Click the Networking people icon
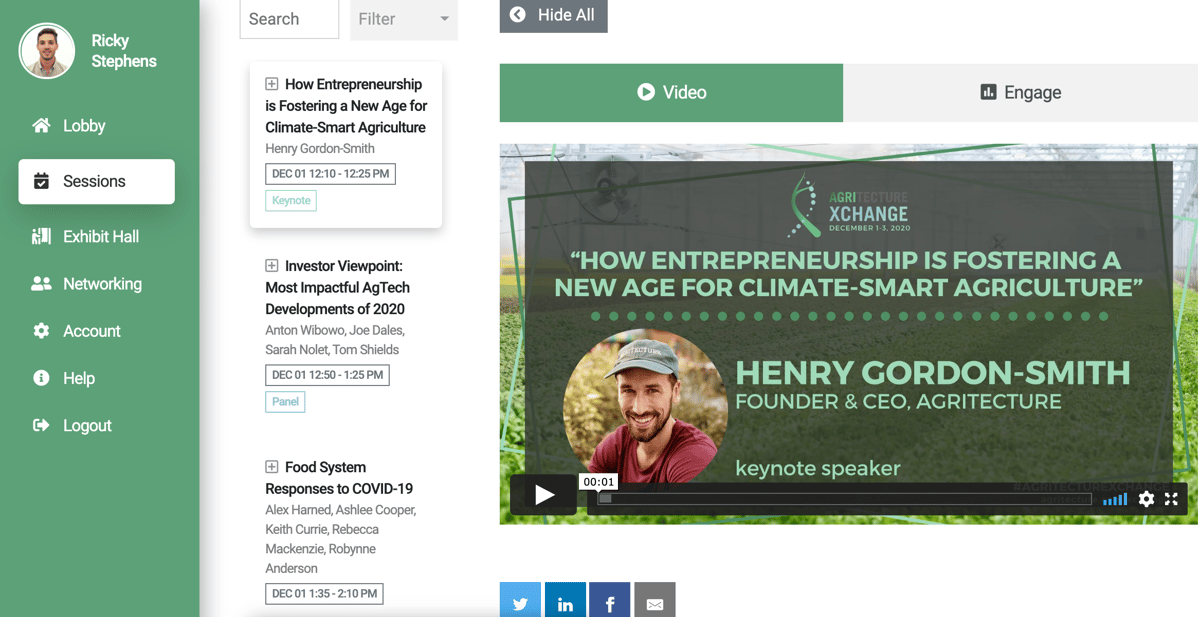 point(41,284)
